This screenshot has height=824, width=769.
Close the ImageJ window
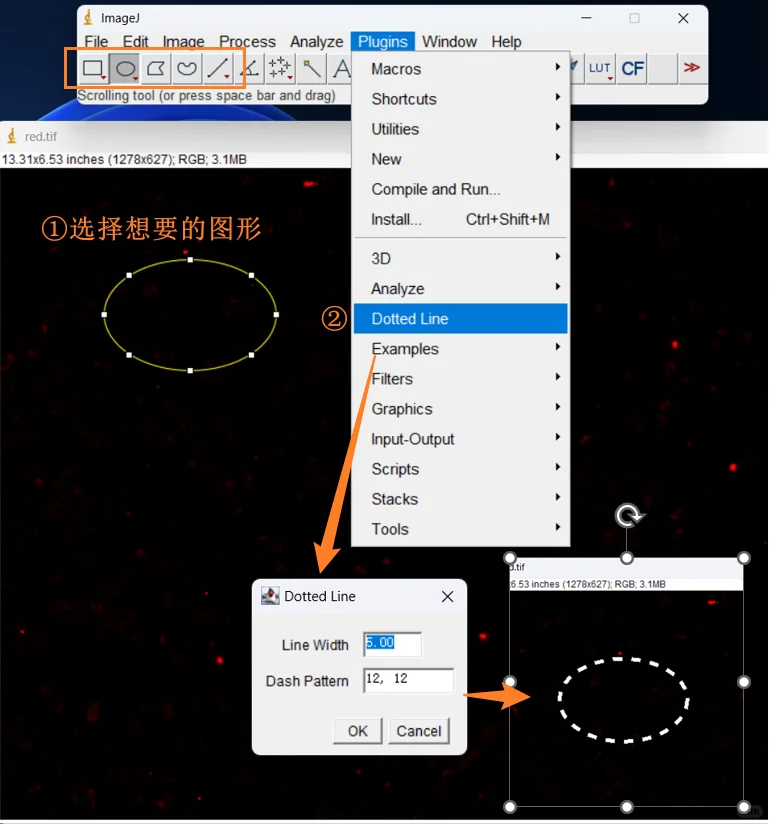pyautogui.click(x=683, y=18)
